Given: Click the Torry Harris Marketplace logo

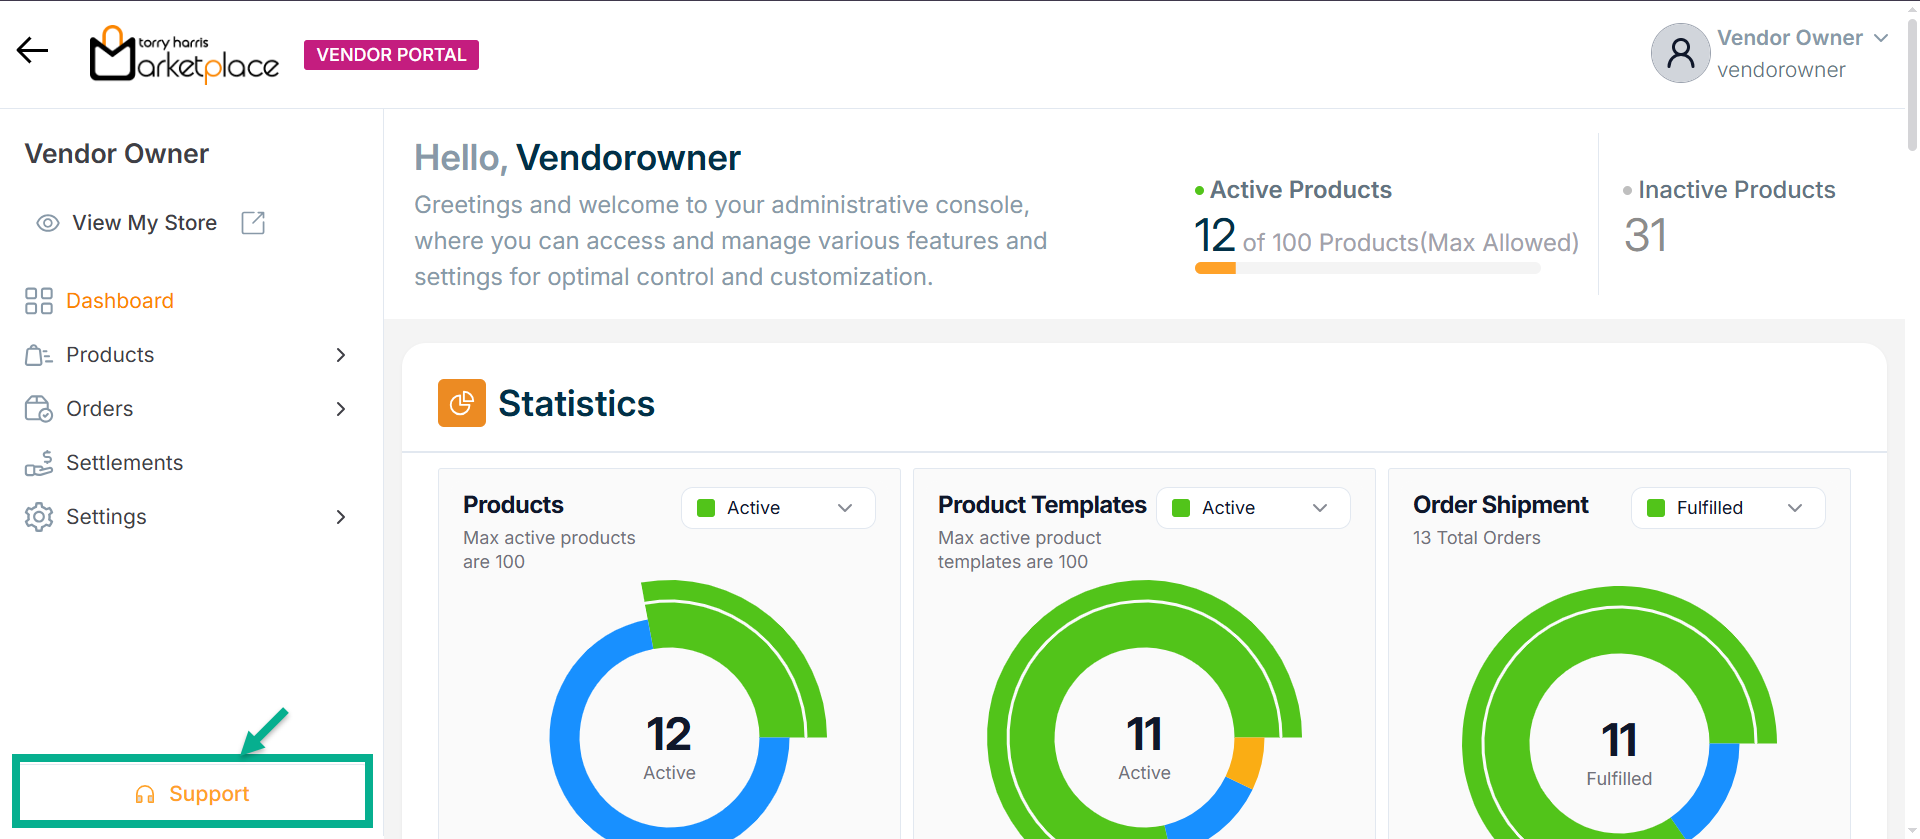Looking at the screenshot, I should tap(184, 55).
